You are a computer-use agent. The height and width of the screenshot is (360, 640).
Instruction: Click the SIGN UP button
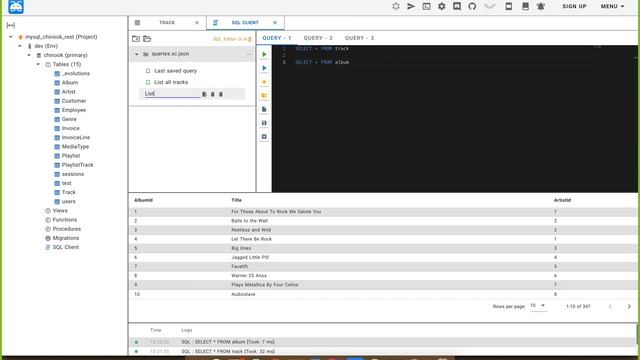click(x=574, y=6)
